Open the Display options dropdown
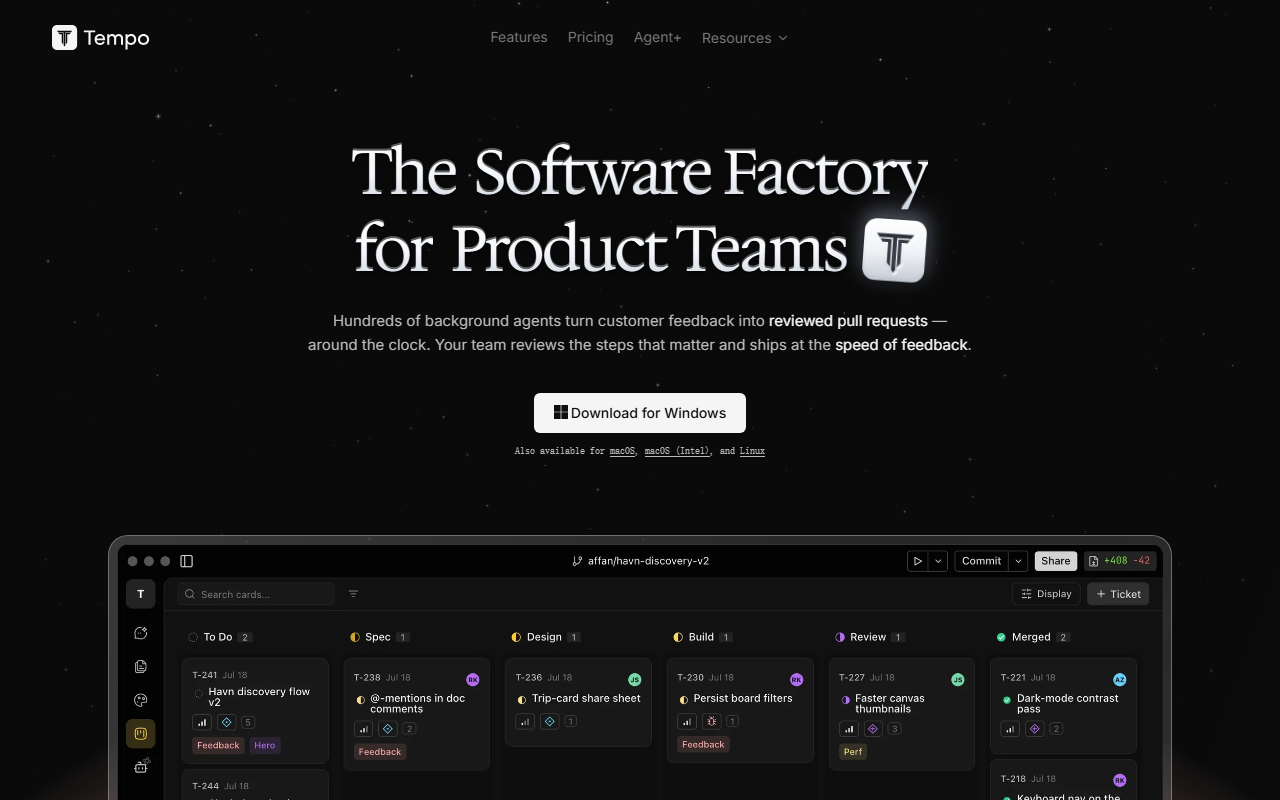Image resolution: width=1280 pixels, height=800 pixels. tap(1046, 594)
